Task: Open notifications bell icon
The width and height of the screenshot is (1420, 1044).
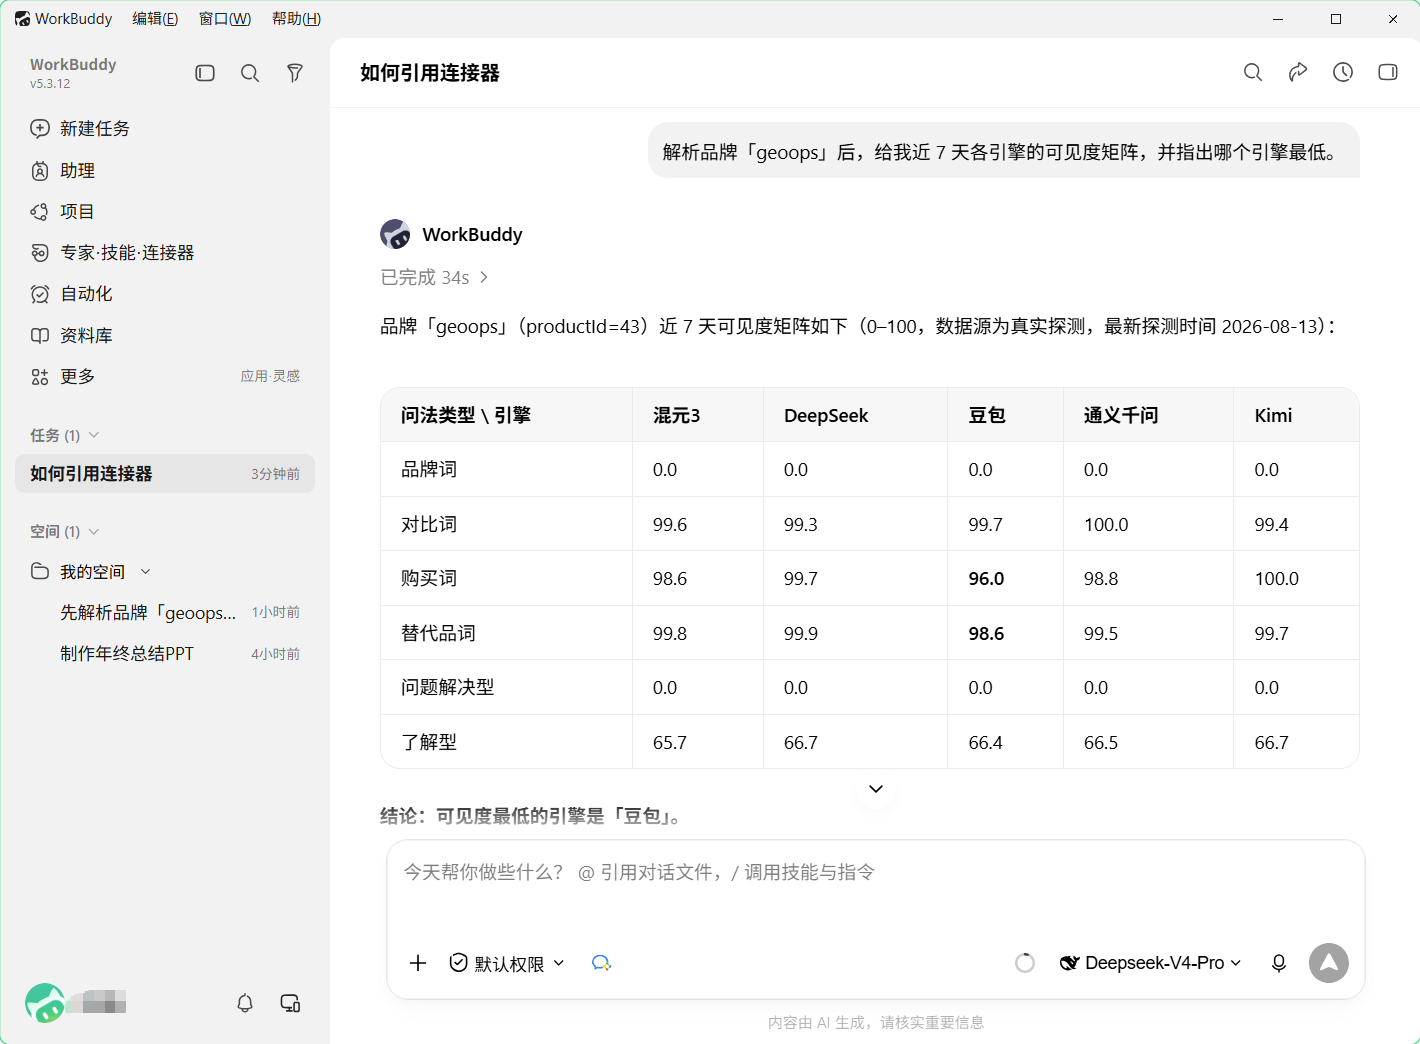Action: tap(245, 1003)
